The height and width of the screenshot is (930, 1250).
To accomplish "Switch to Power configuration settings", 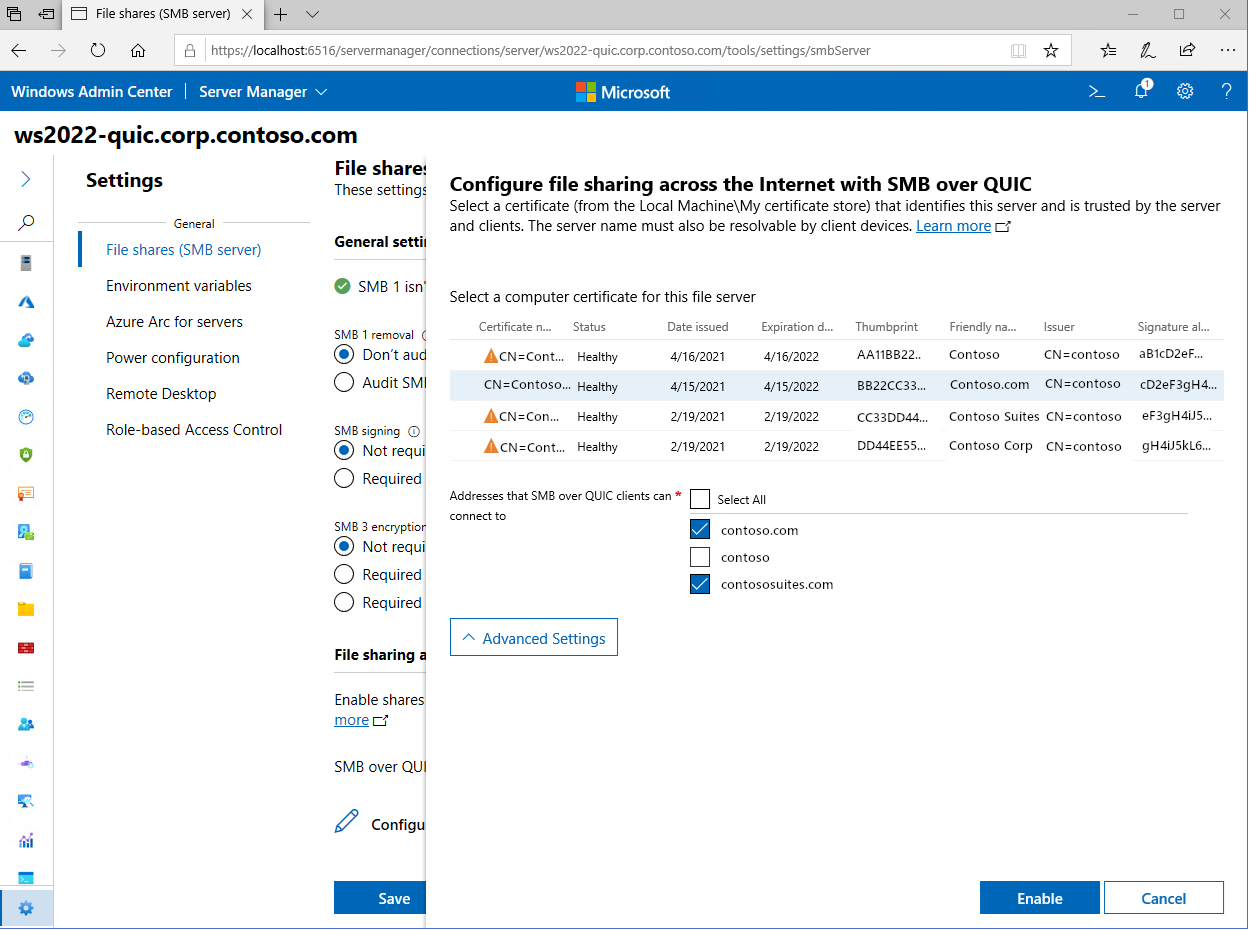I will (173, 357).
